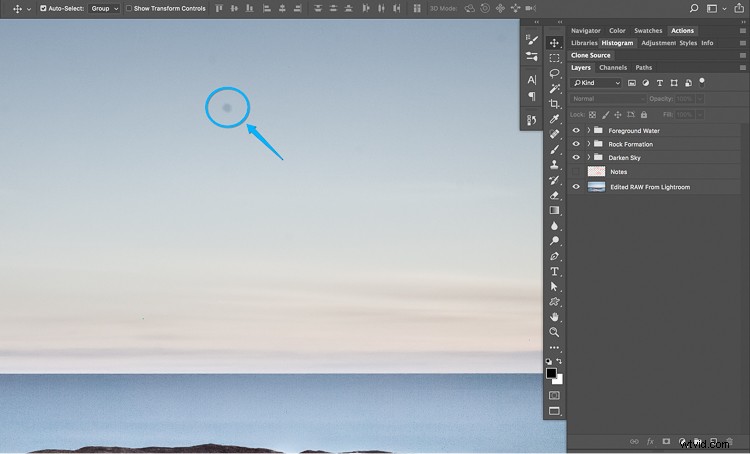Hide the Rock Formation group
The height and width of the screenshot is (454, 750).
(576, 144)
